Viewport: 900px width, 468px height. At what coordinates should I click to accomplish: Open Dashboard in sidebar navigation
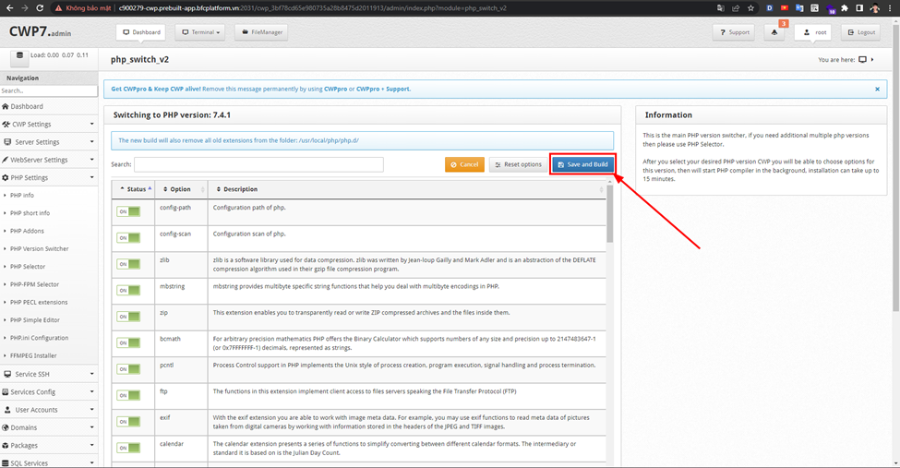[x=49, y=106]
